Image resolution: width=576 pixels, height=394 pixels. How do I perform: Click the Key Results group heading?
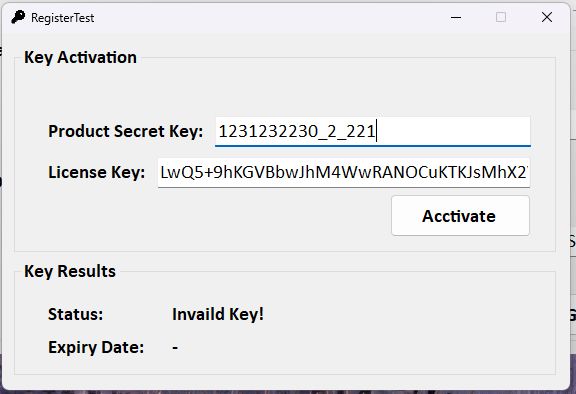coord(70,271)
